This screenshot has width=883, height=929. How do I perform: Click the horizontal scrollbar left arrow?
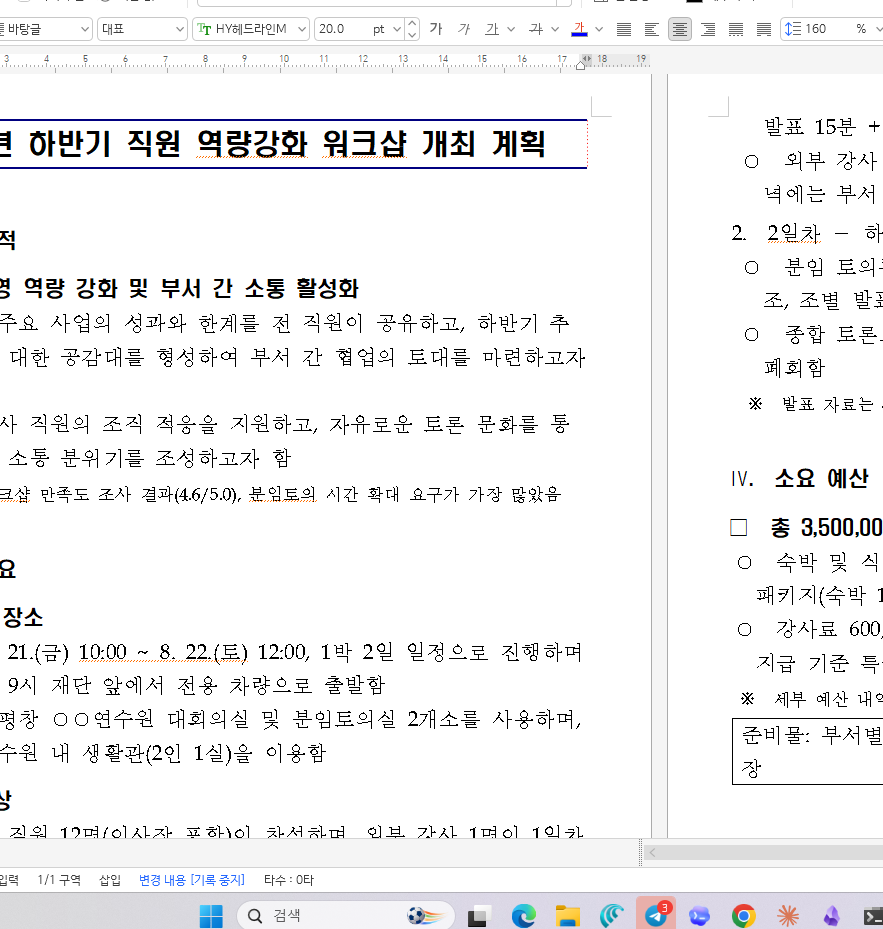[652, 853]
